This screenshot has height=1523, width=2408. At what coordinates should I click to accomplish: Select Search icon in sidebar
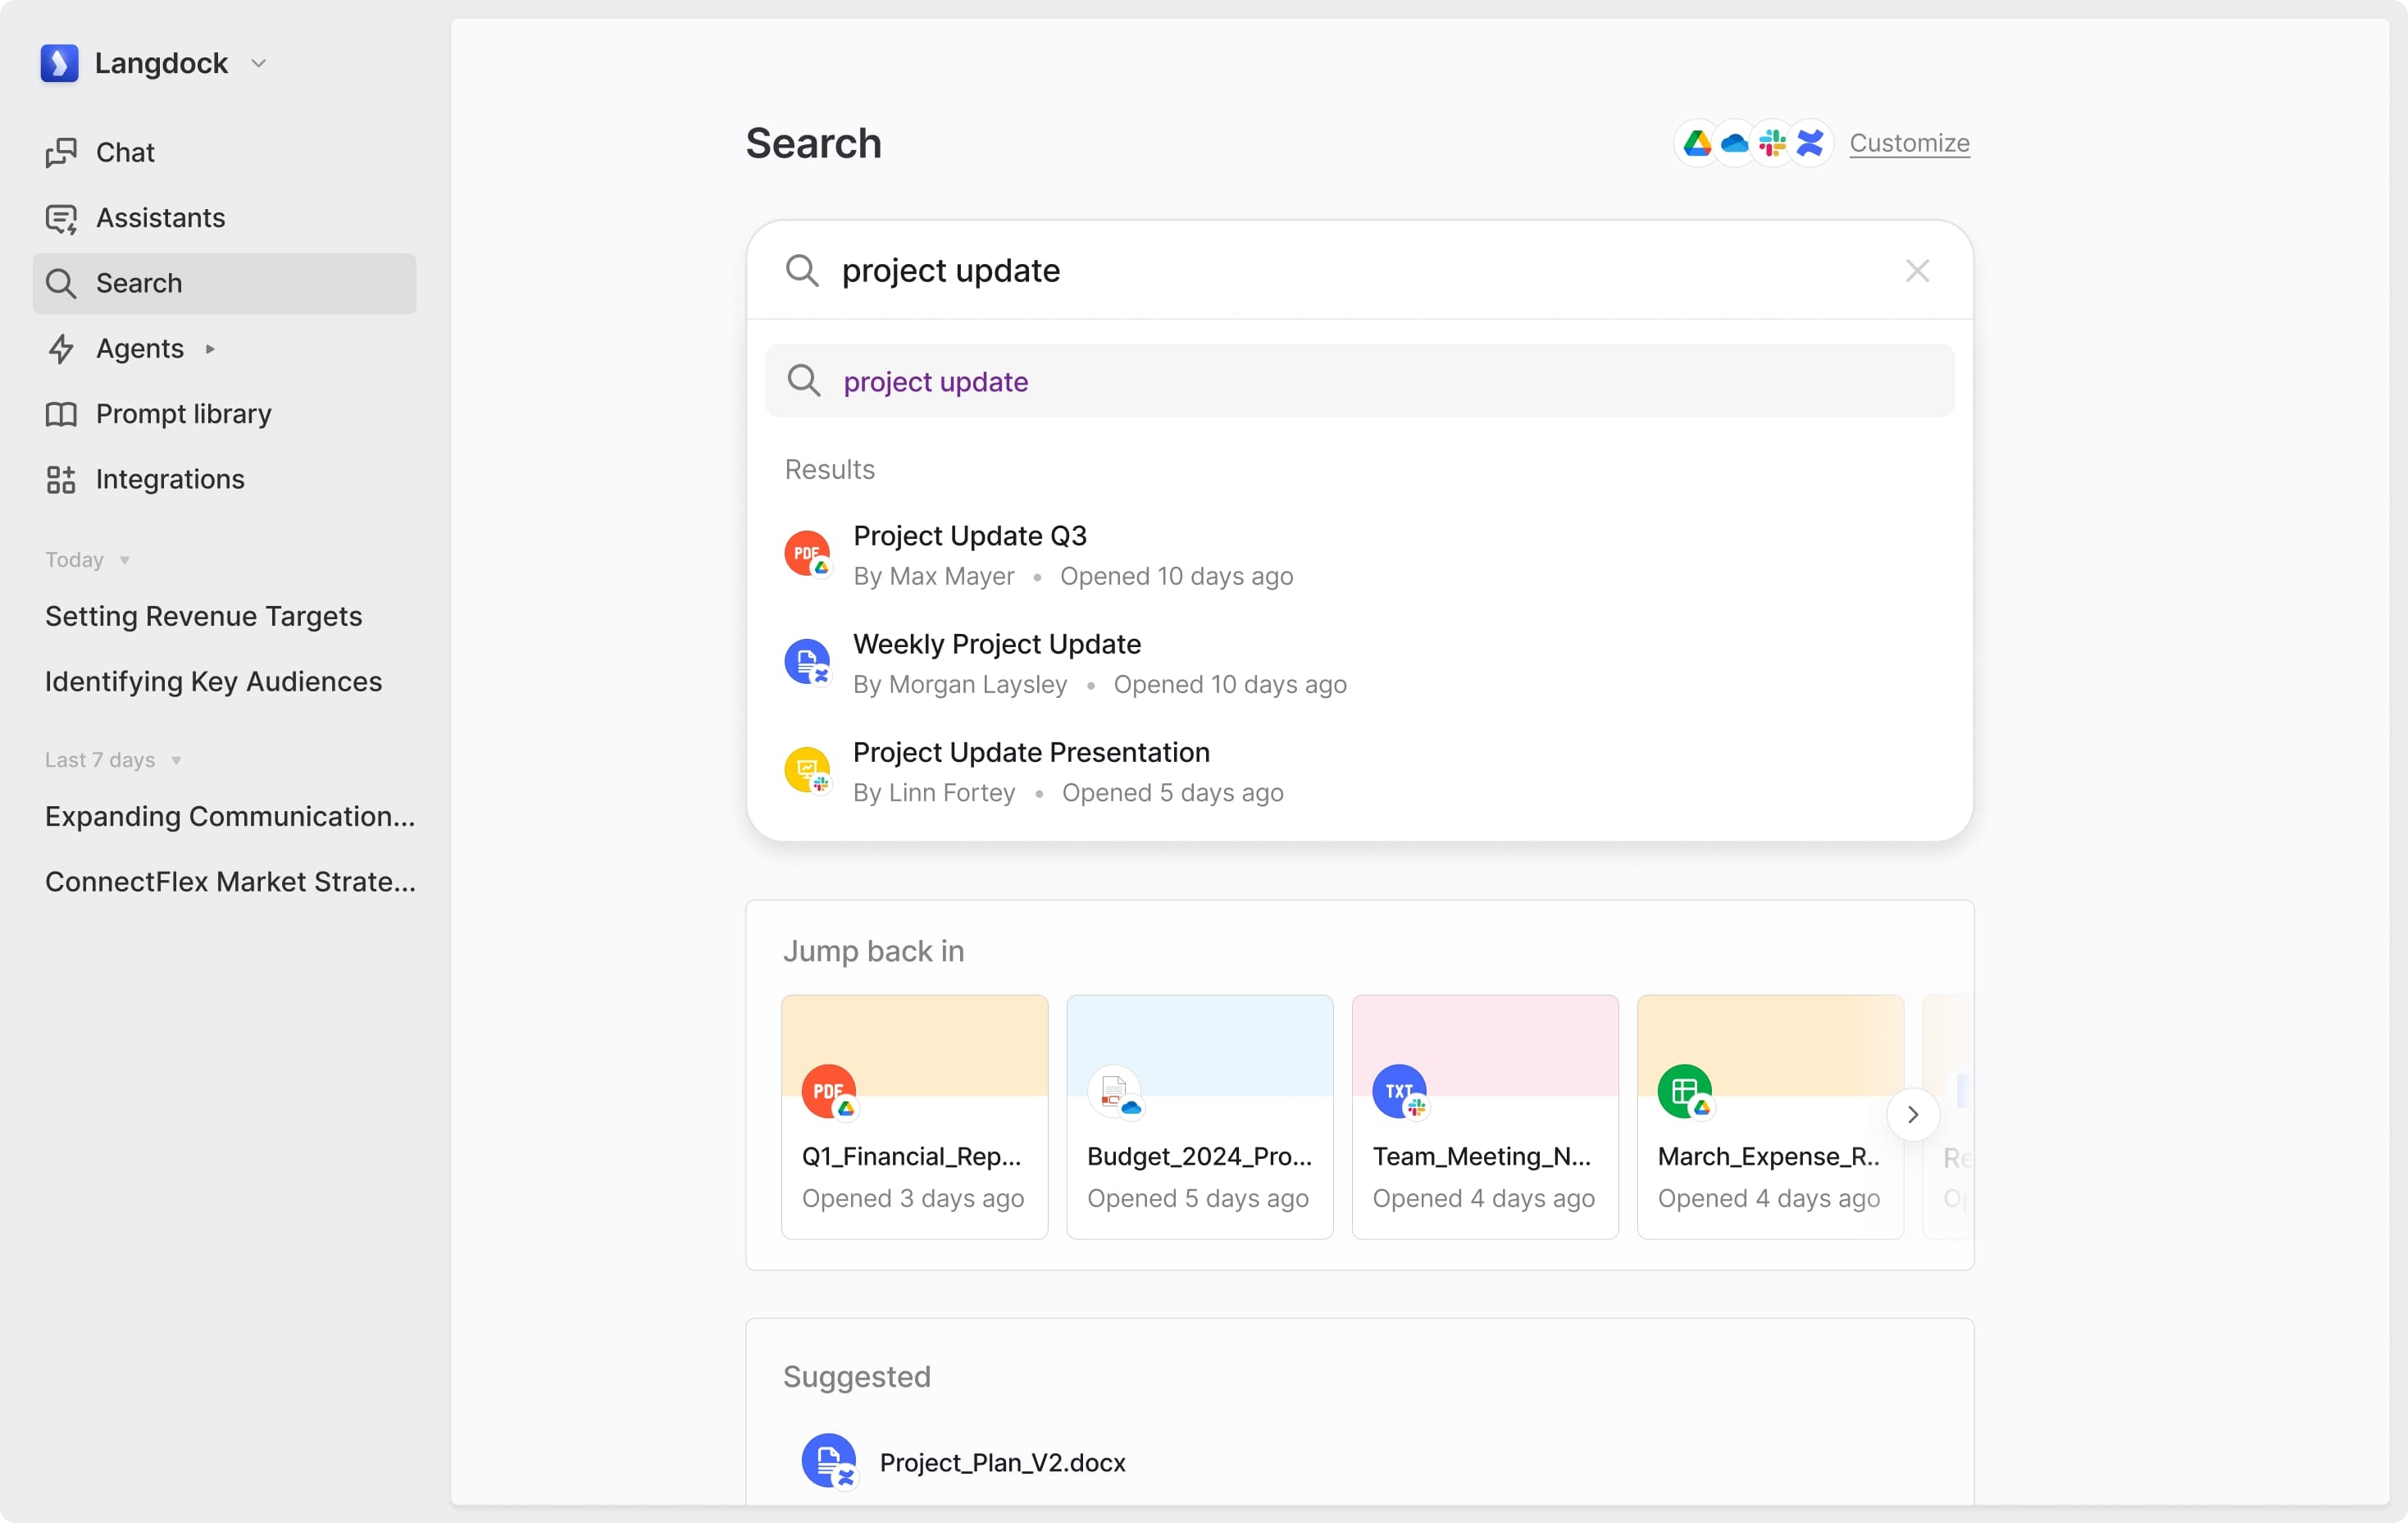[x=63, y=282]
